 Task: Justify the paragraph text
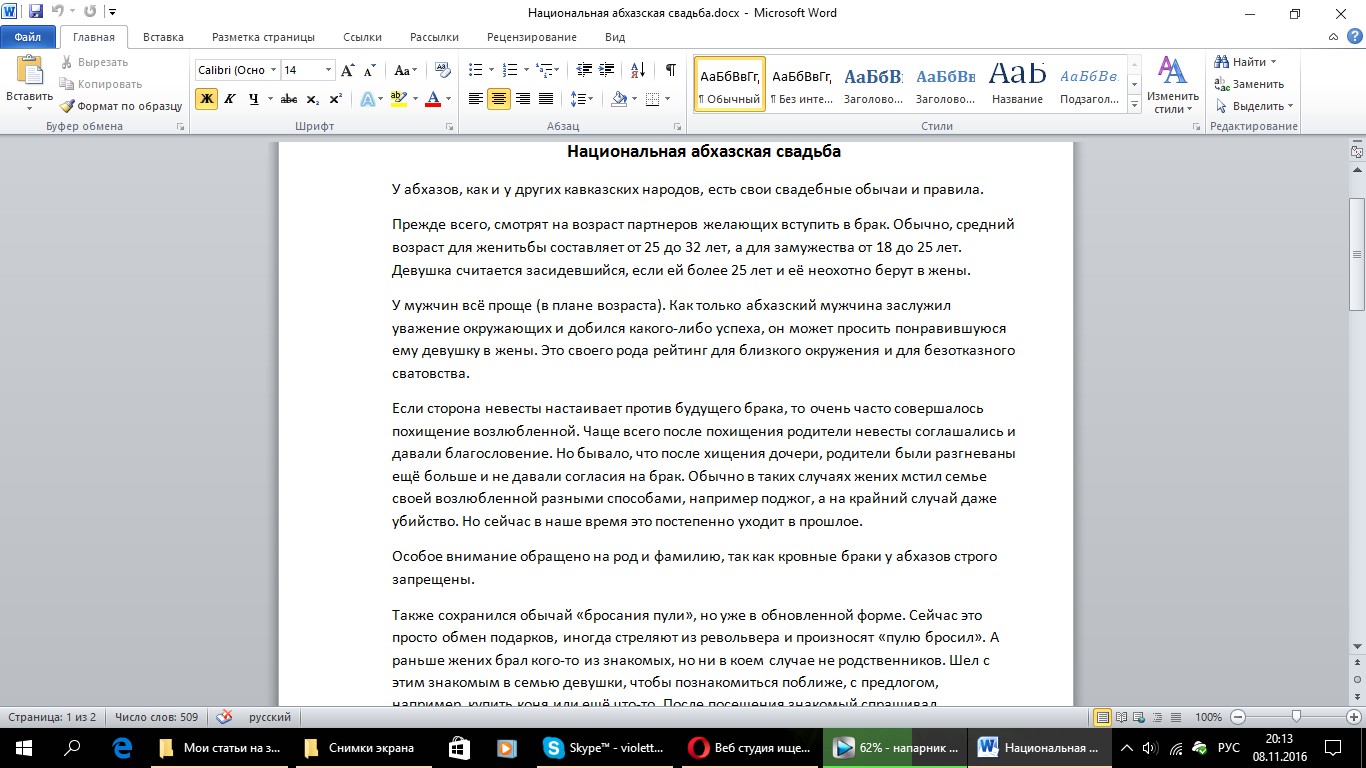click(x=546, y=99)
